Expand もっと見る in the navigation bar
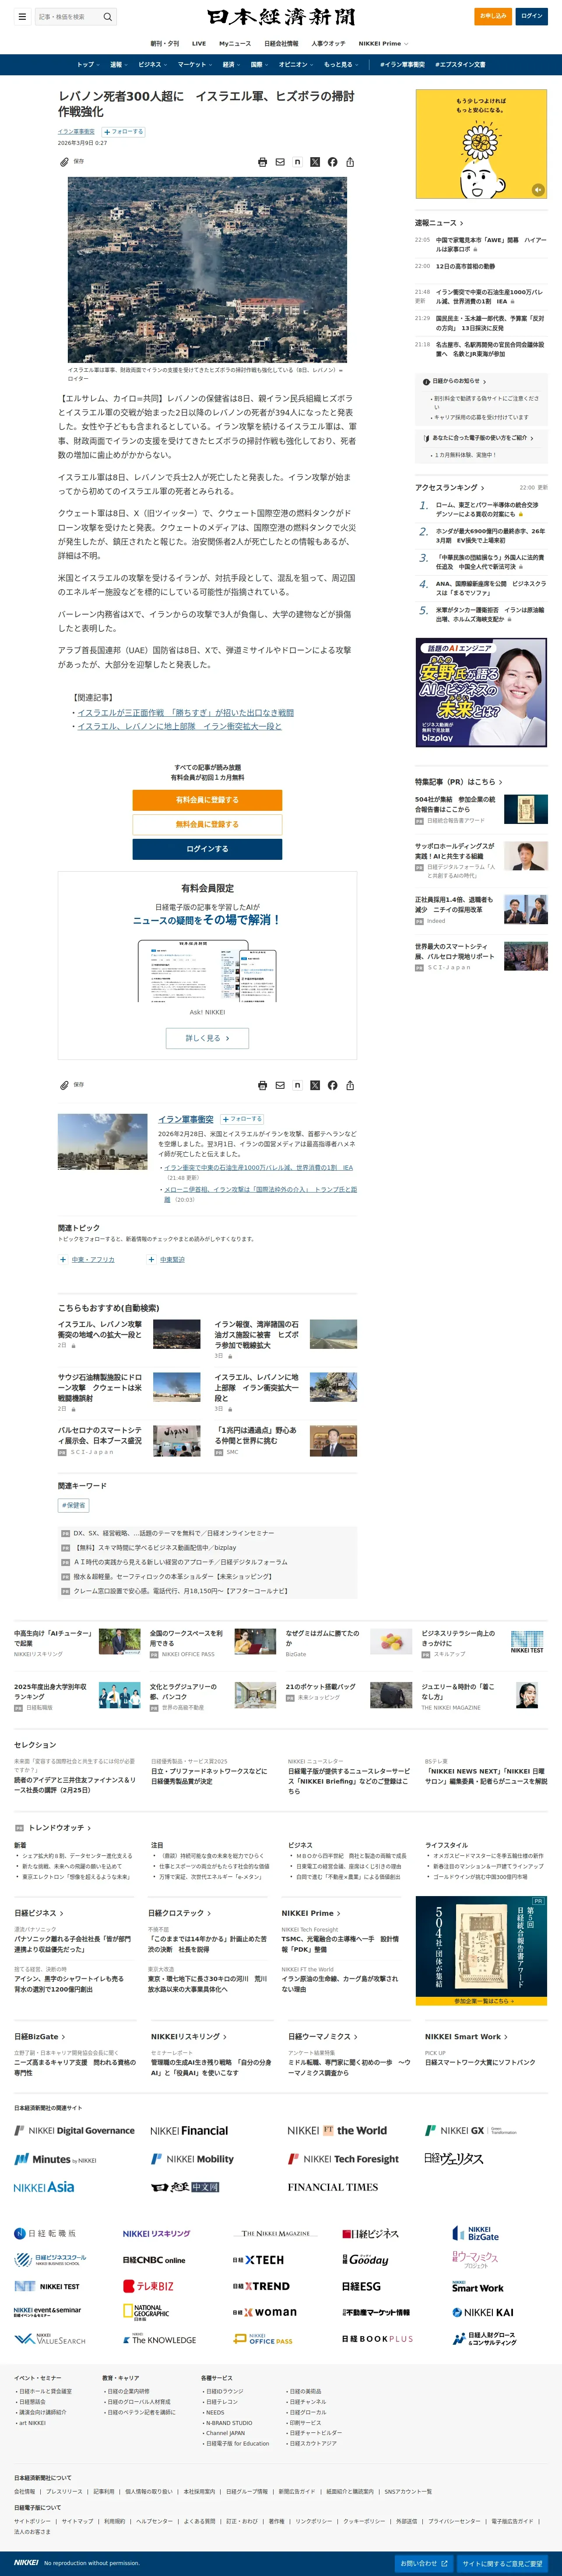Screen dimensions: 562x2576 click(340, 65)
